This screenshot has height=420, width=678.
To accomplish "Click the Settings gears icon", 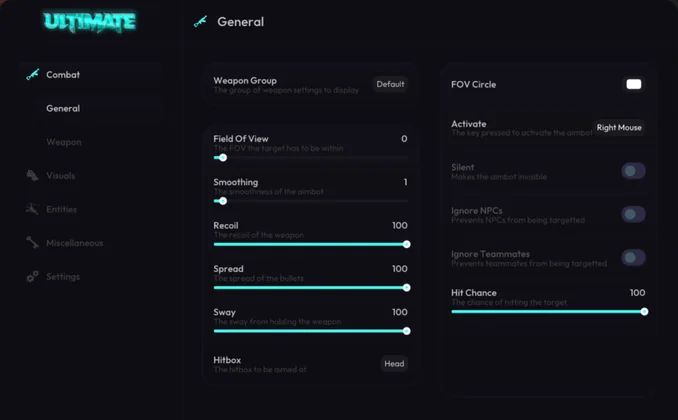I will click(32, 276).
